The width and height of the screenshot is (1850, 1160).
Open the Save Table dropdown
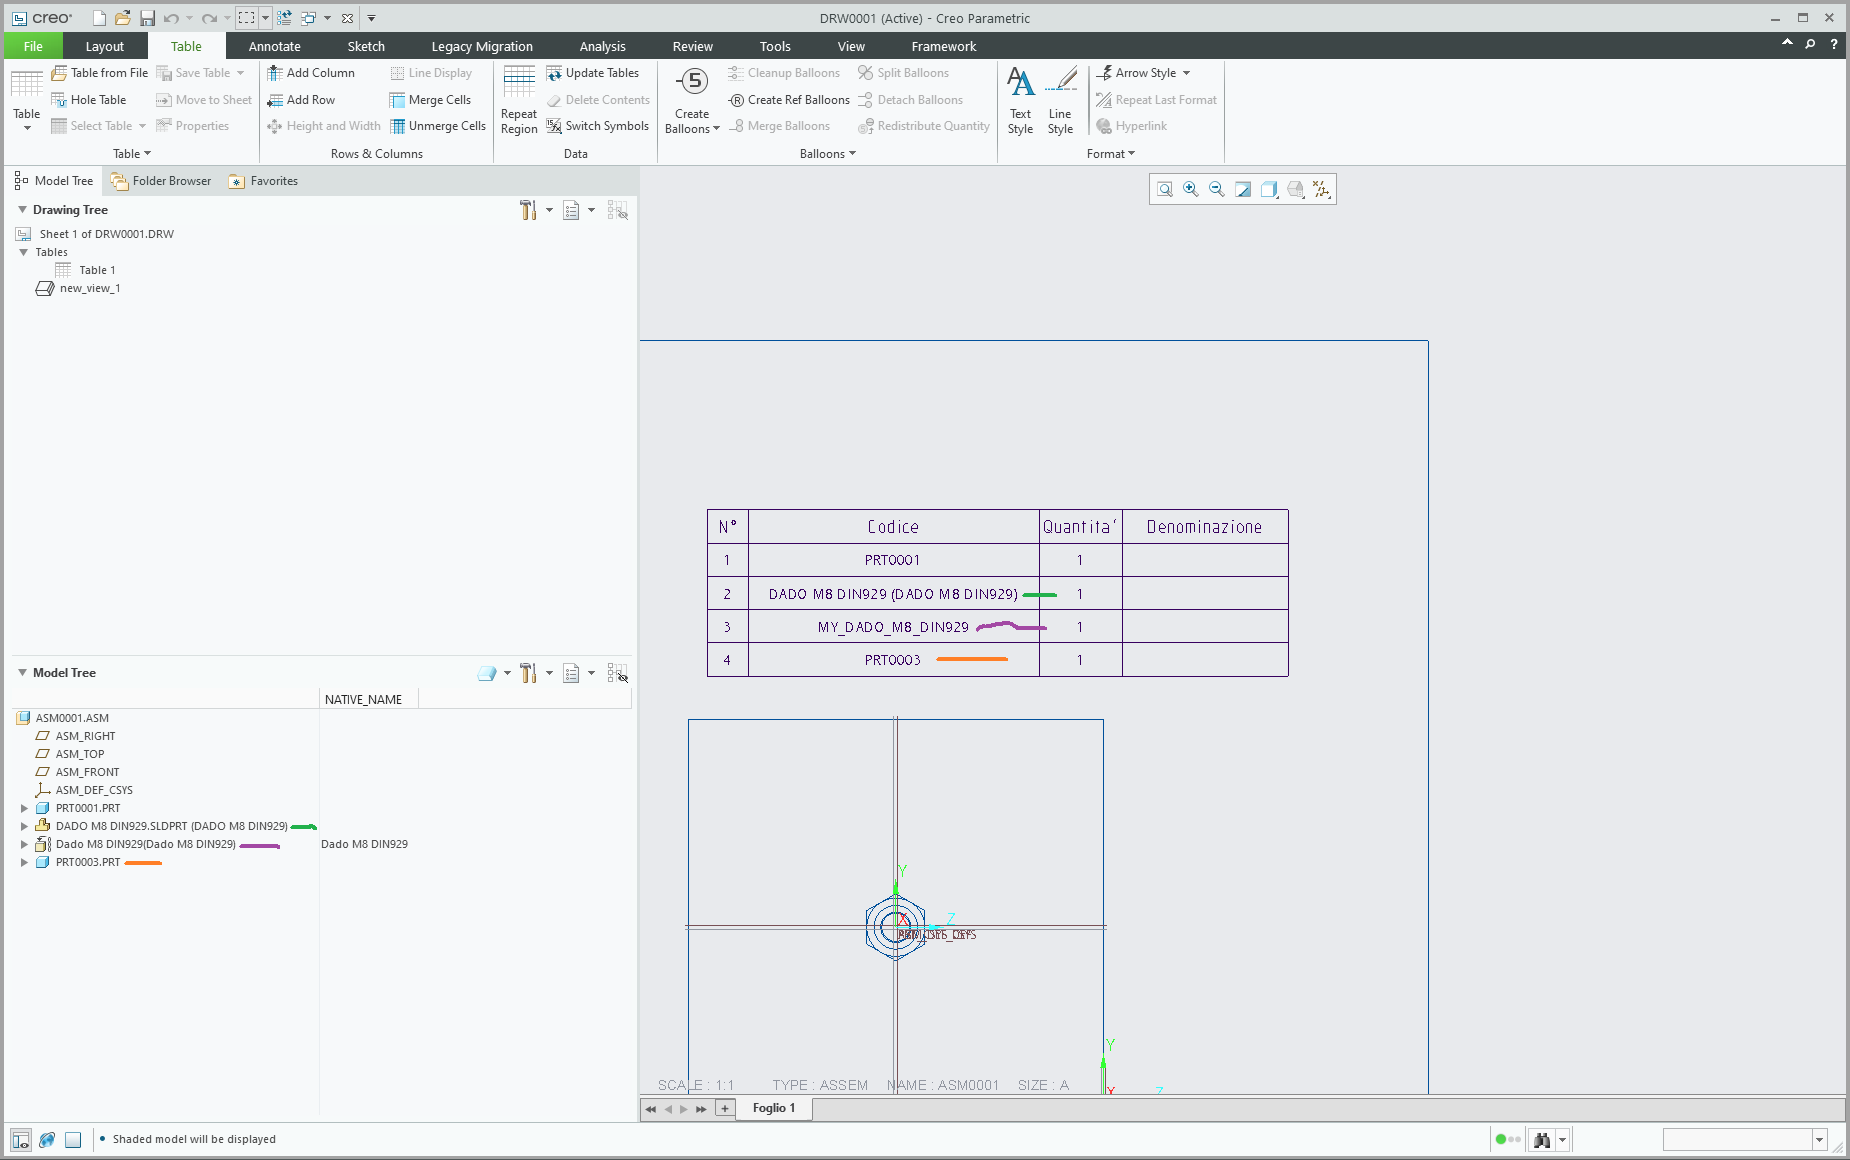click(x=240, y=72)
